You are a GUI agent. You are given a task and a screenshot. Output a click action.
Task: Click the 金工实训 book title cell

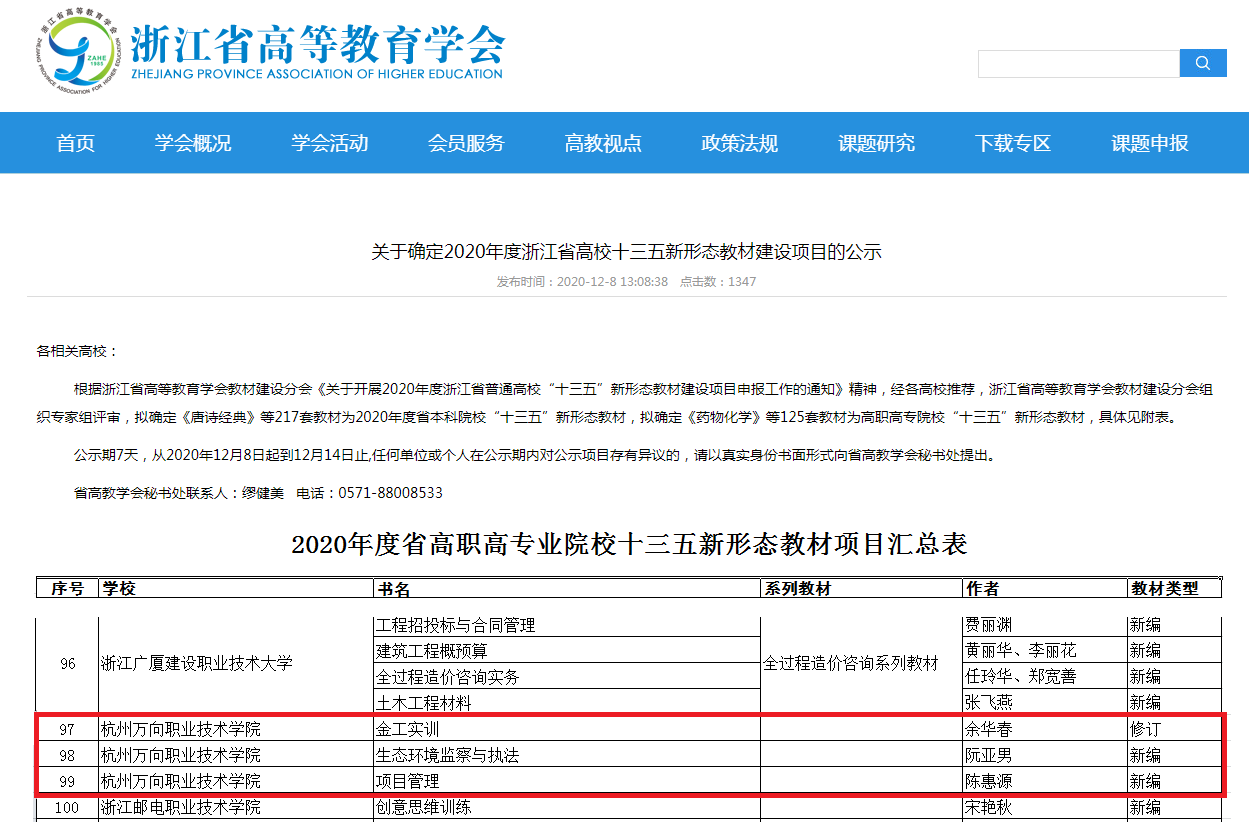click(x=407, y=729)
